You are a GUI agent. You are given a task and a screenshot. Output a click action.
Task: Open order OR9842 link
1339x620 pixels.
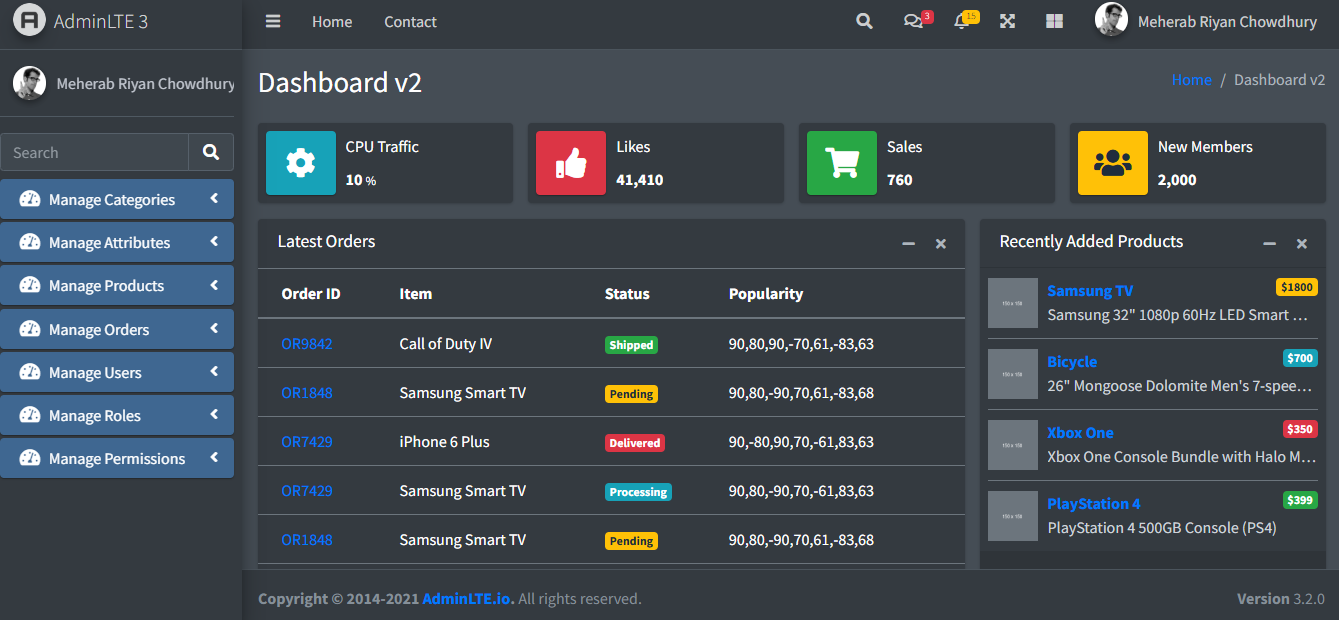pyautogui.click(x=307, y=344)
